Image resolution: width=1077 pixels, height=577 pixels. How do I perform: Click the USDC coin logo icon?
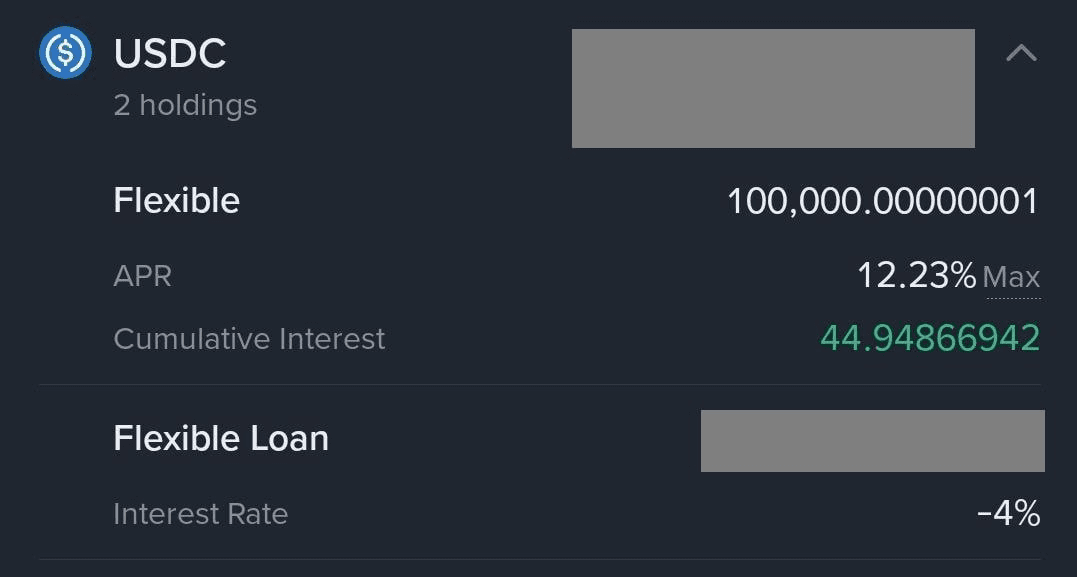(x=65, y=52)
